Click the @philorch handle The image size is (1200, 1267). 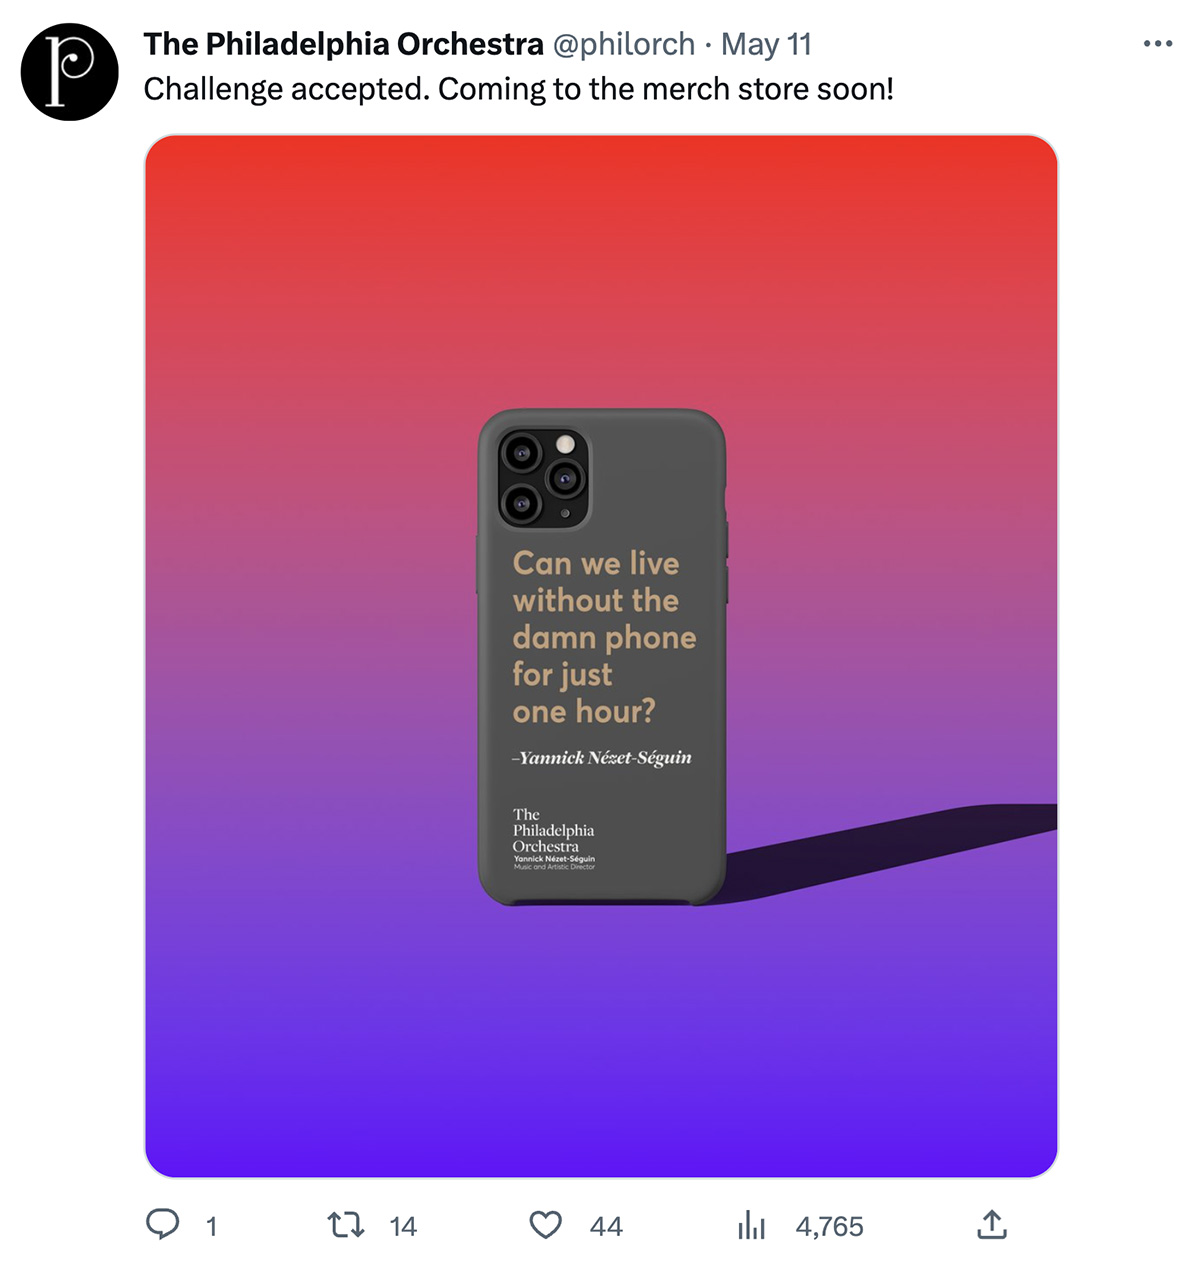point(623,44)
